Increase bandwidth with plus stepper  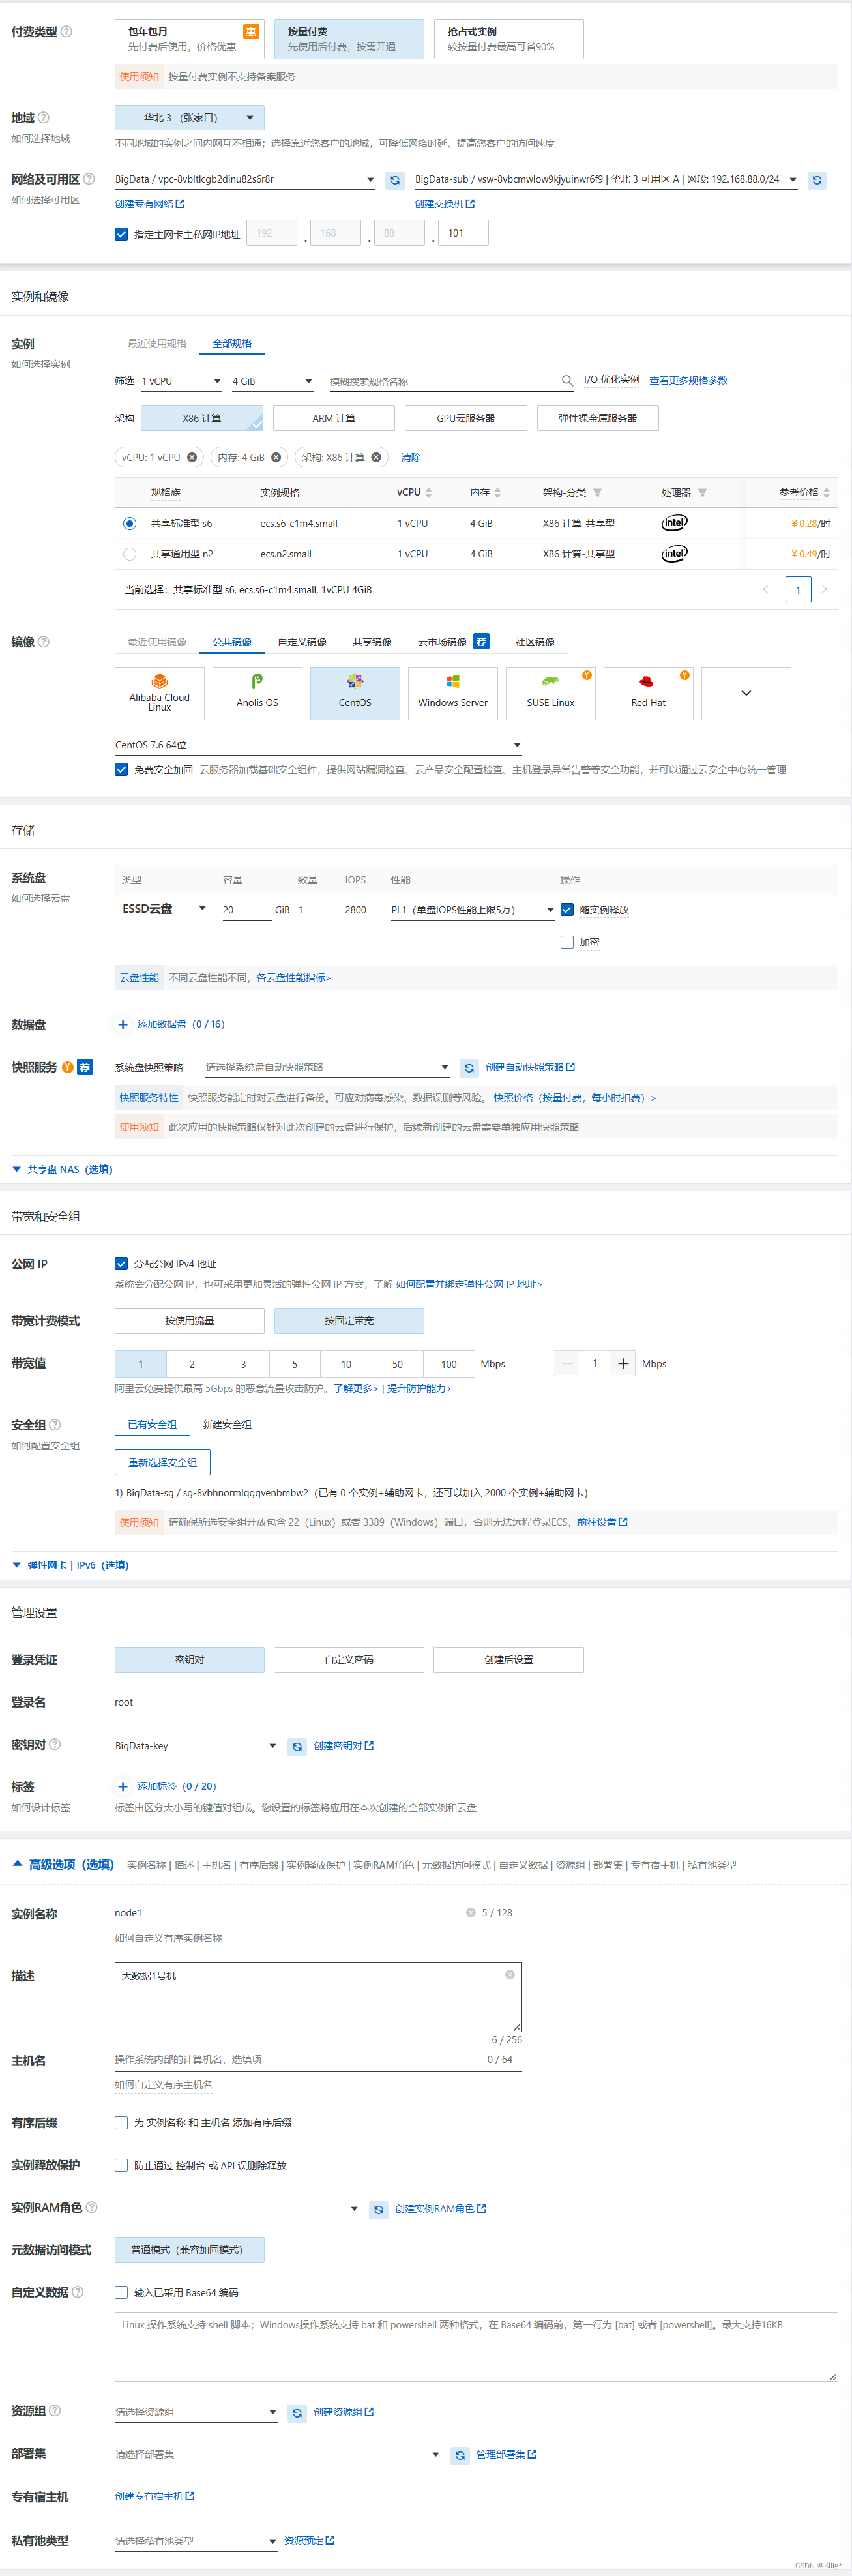pyautogui.click(x=623, y=1363)
